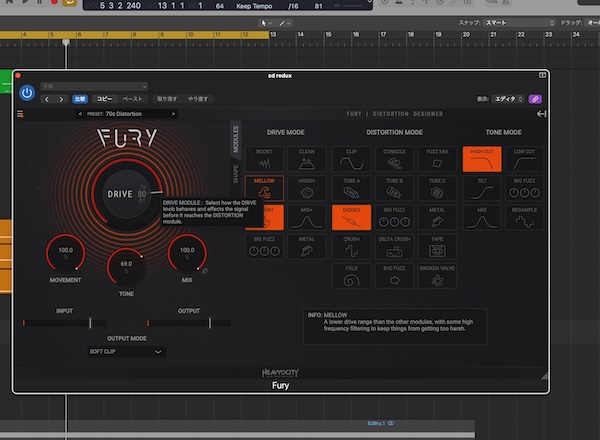The width and height of the screenshot is (600, 440).
Task: Choose the FUZZ MIX distortion module
Action: tap(437, 159)
